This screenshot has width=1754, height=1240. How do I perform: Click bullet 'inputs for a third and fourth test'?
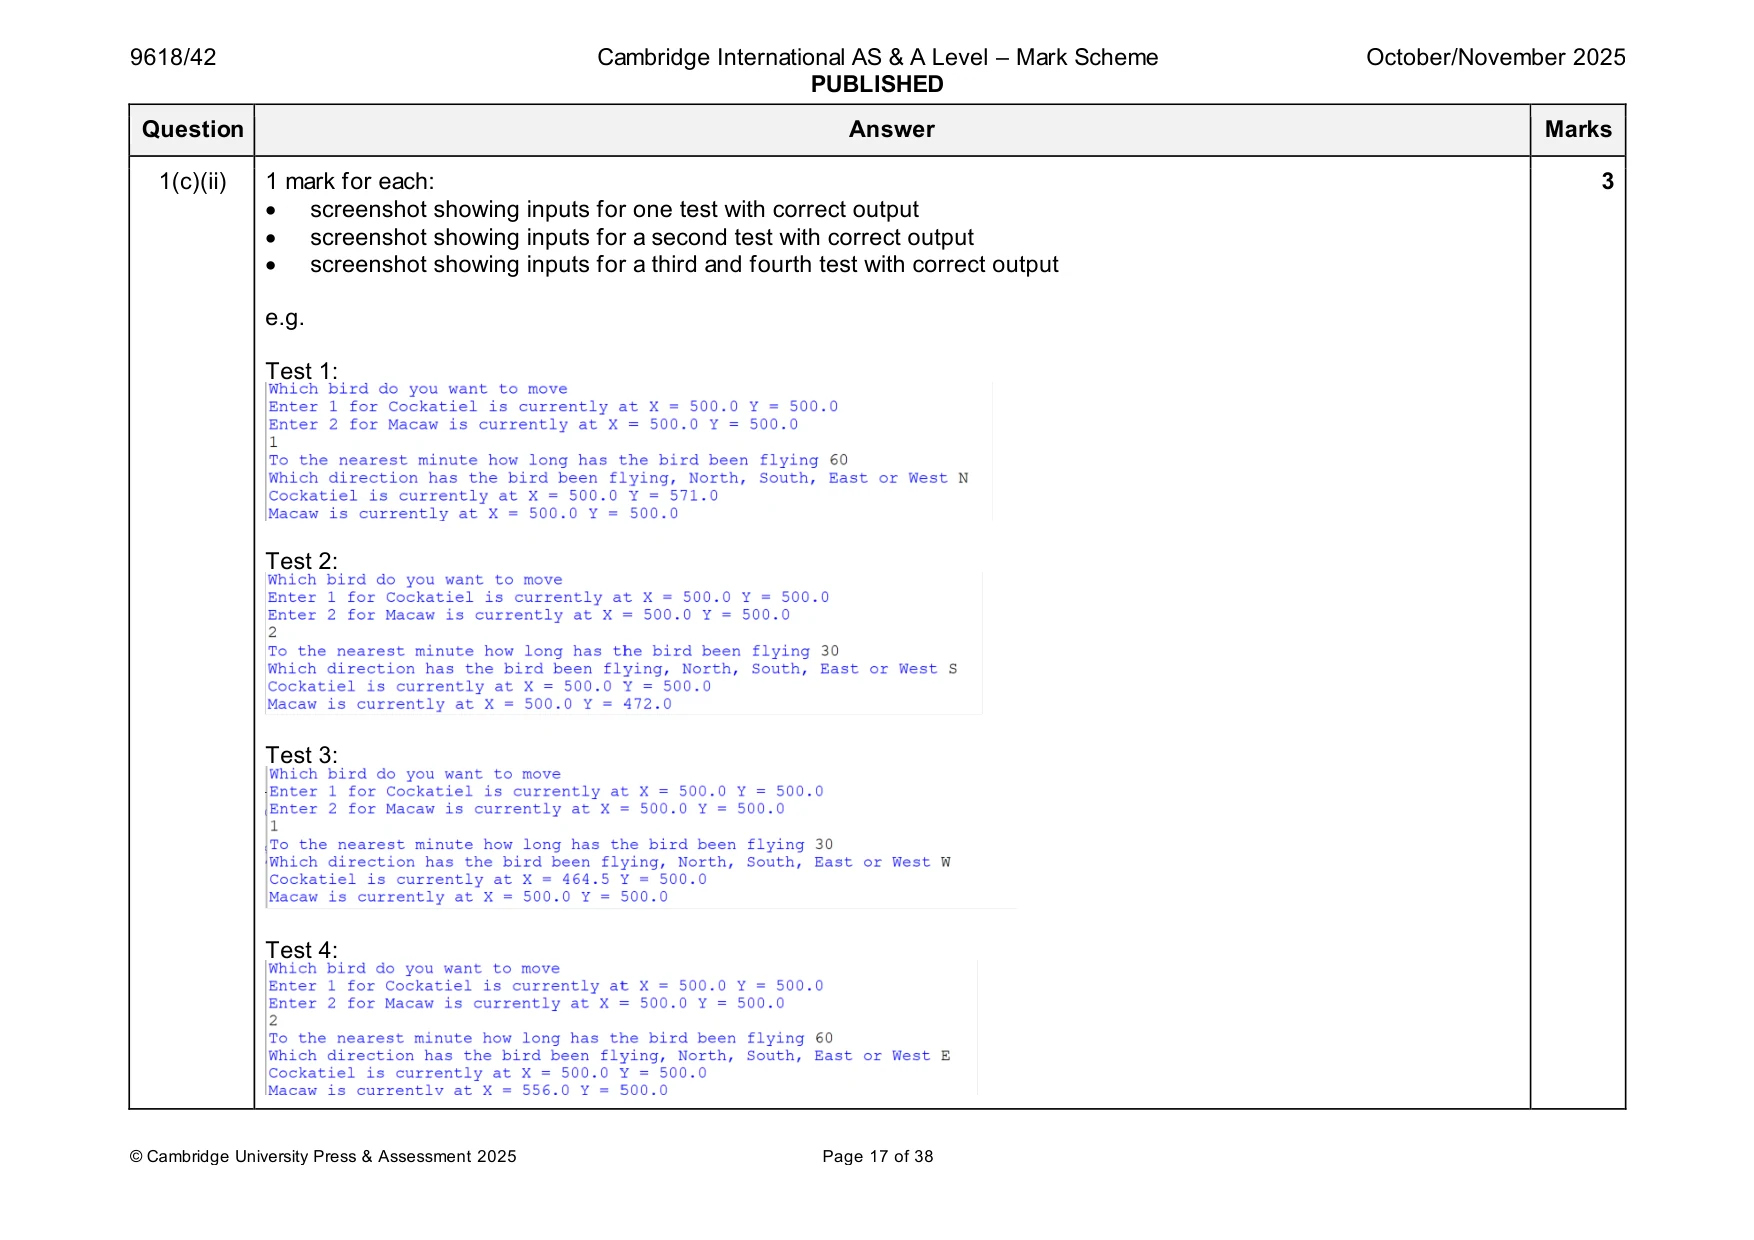coord(684,265)
